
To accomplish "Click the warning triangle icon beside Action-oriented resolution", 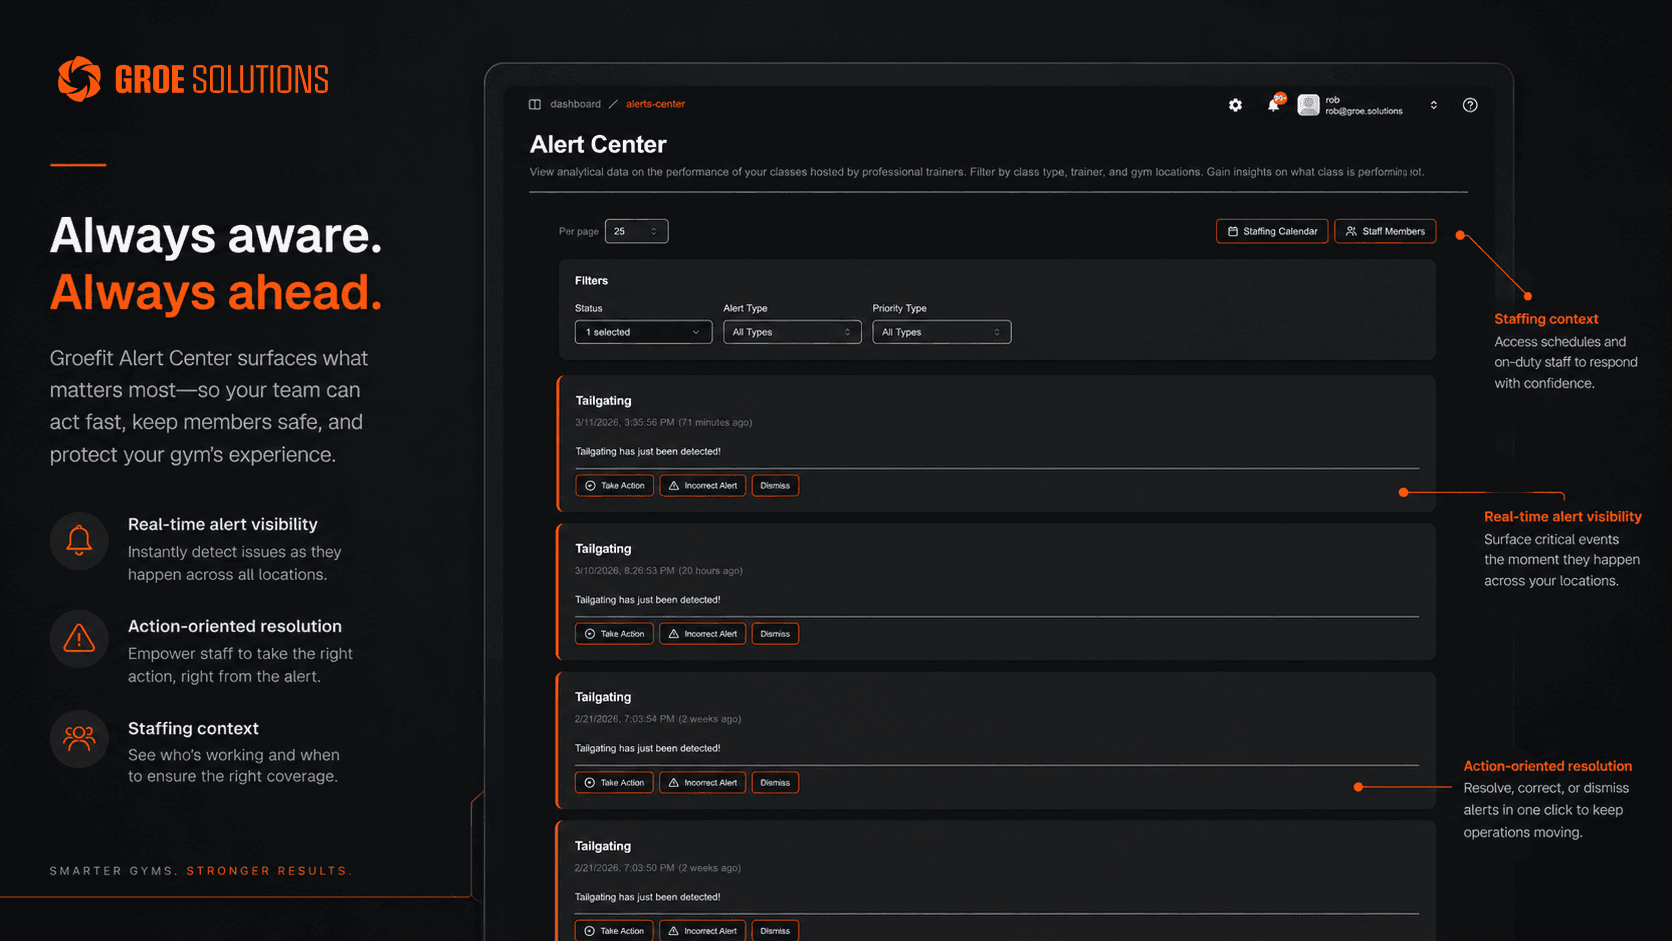I will pos(79,638).
